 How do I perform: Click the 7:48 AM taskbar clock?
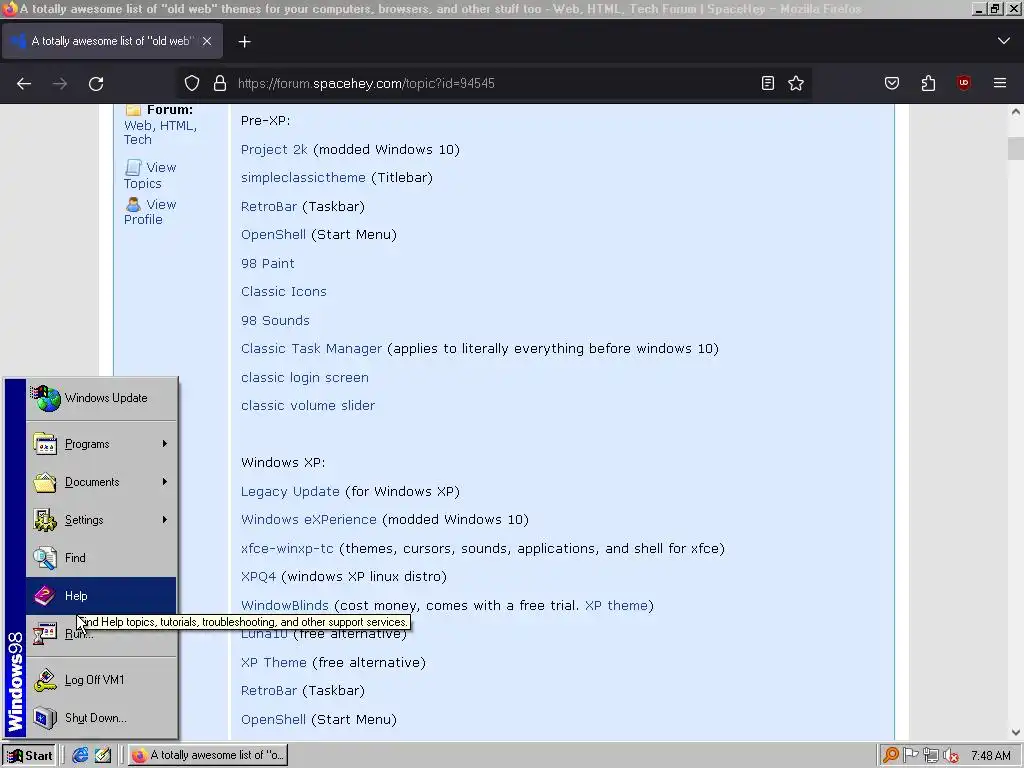click(x=990, y=756)
